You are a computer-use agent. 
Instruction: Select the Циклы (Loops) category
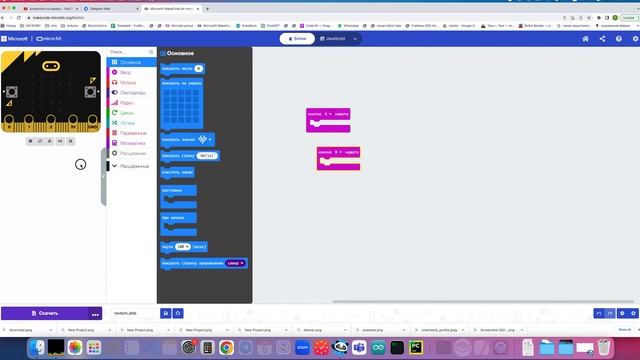tap(131, 113)
